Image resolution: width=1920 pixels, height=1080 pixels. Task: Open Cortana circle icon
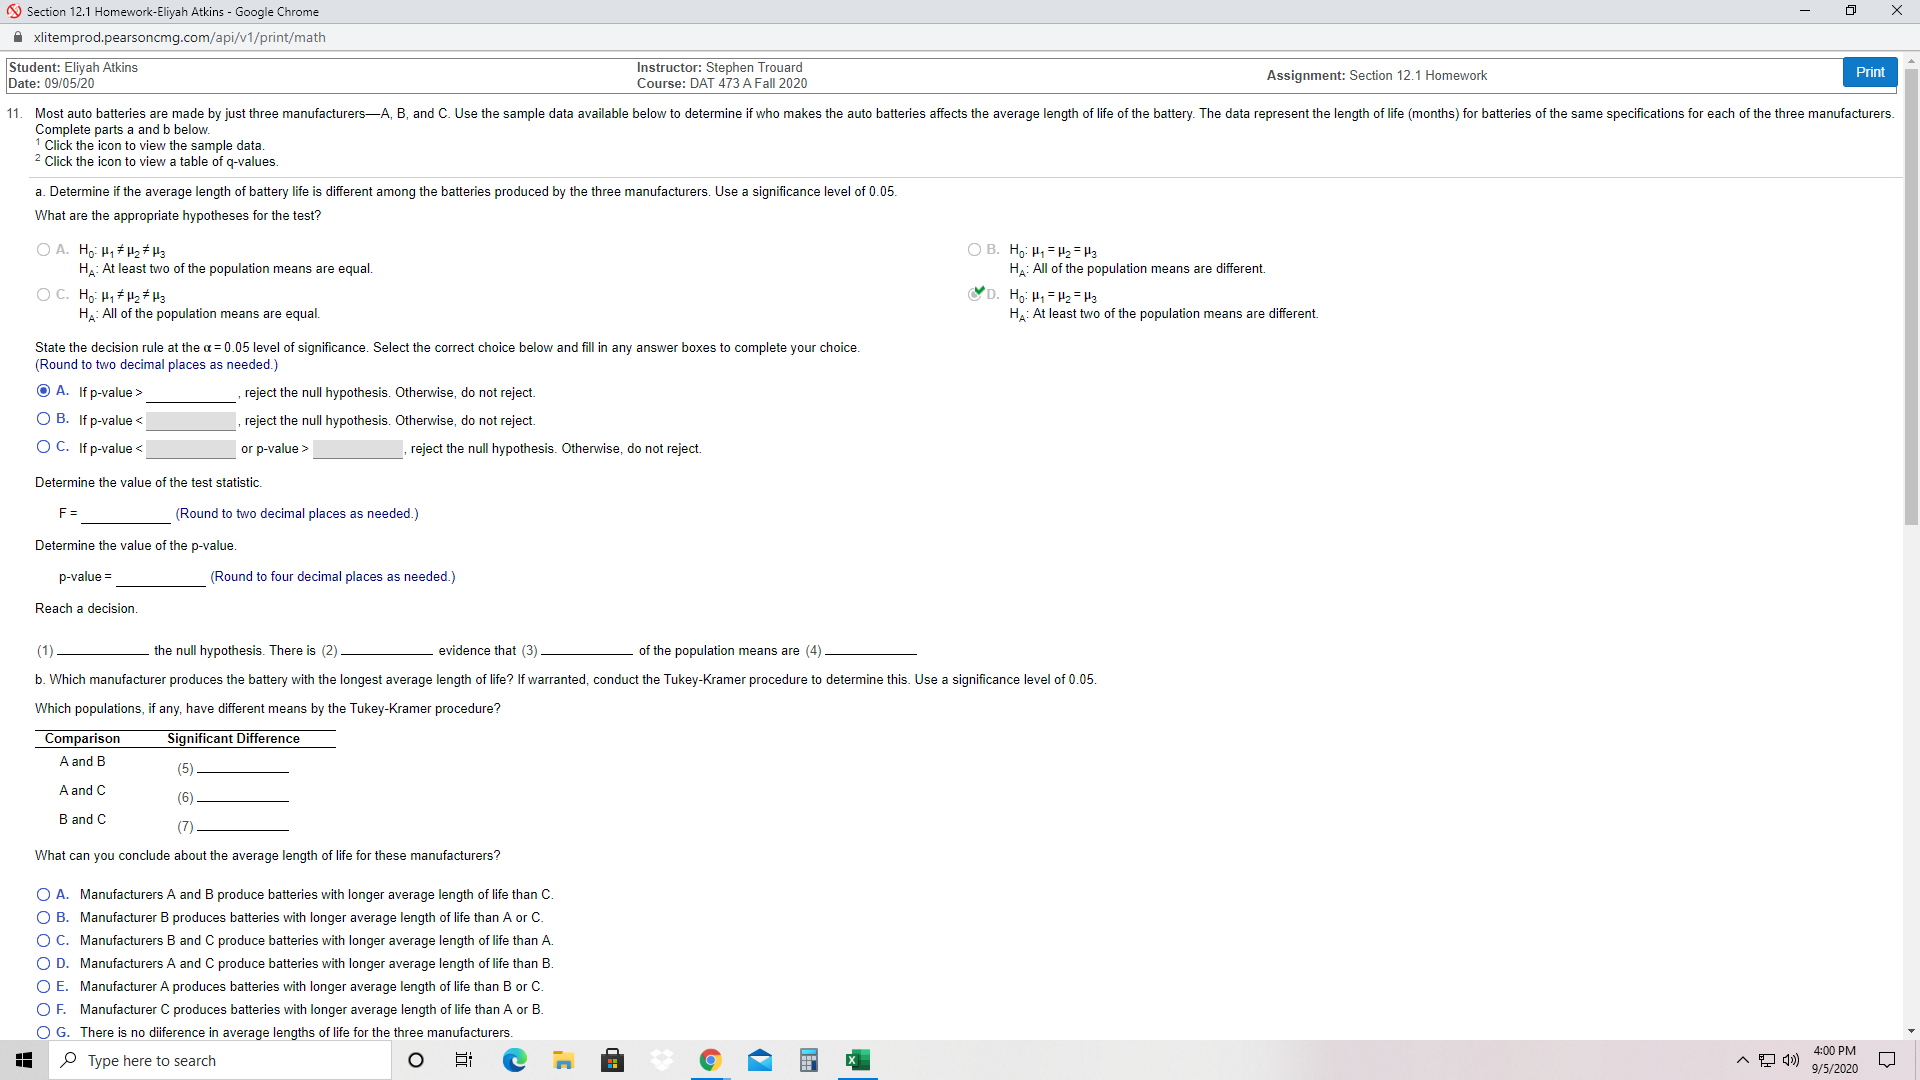[416, 1060]
